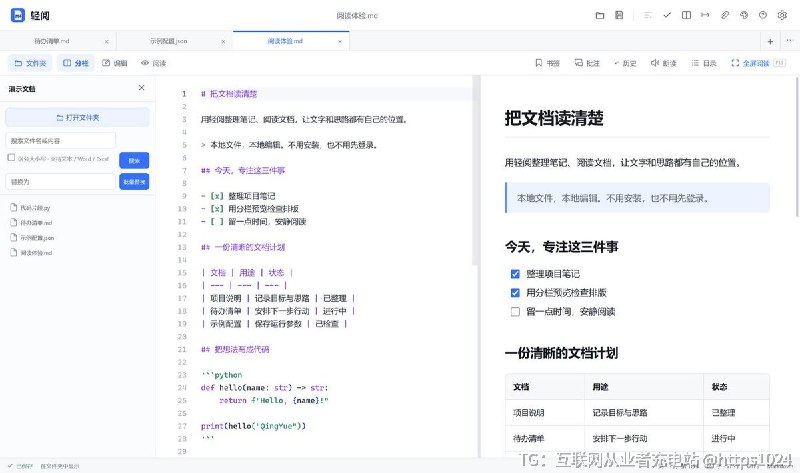
Task: Add a new tab with the plus icon
Action: tap(770, 41)
